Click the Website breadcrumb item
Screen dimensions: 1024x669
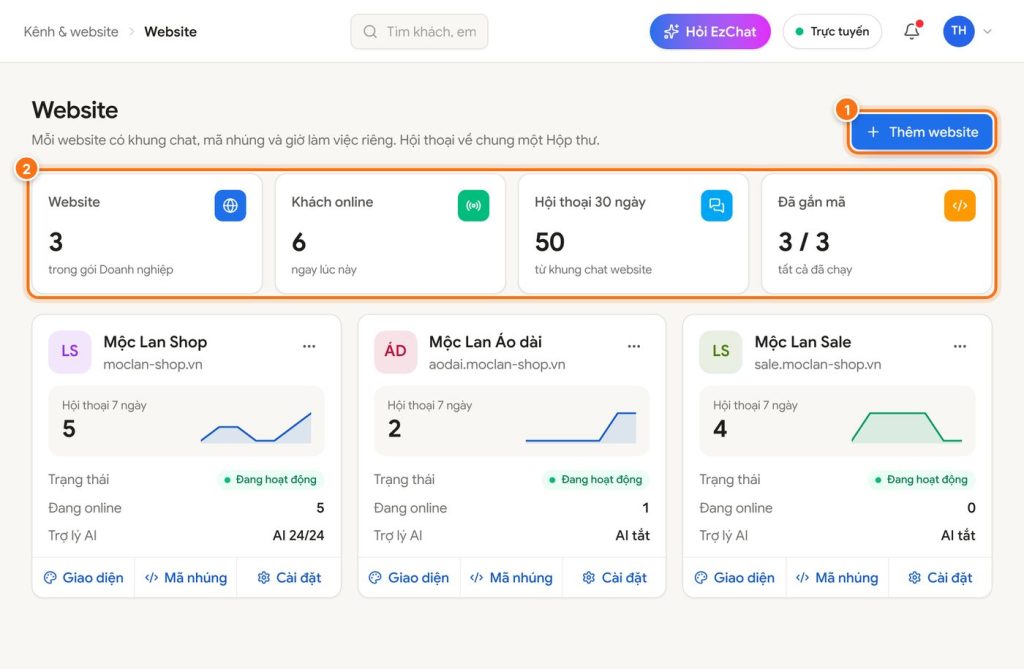tap(170, 31)
